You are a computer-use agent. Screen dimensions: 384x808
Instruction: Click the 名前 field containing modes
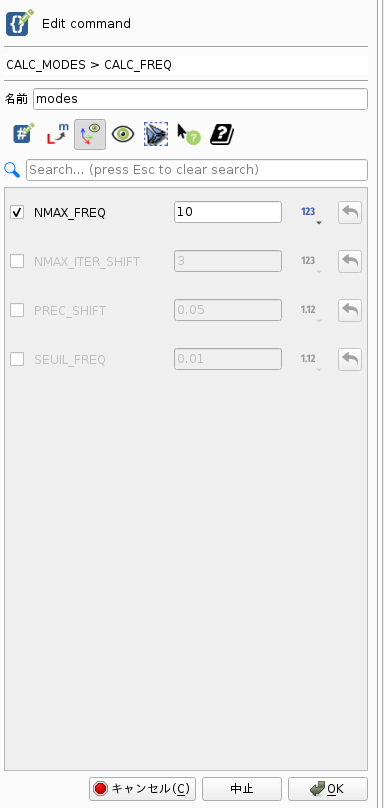pos(201,99)
